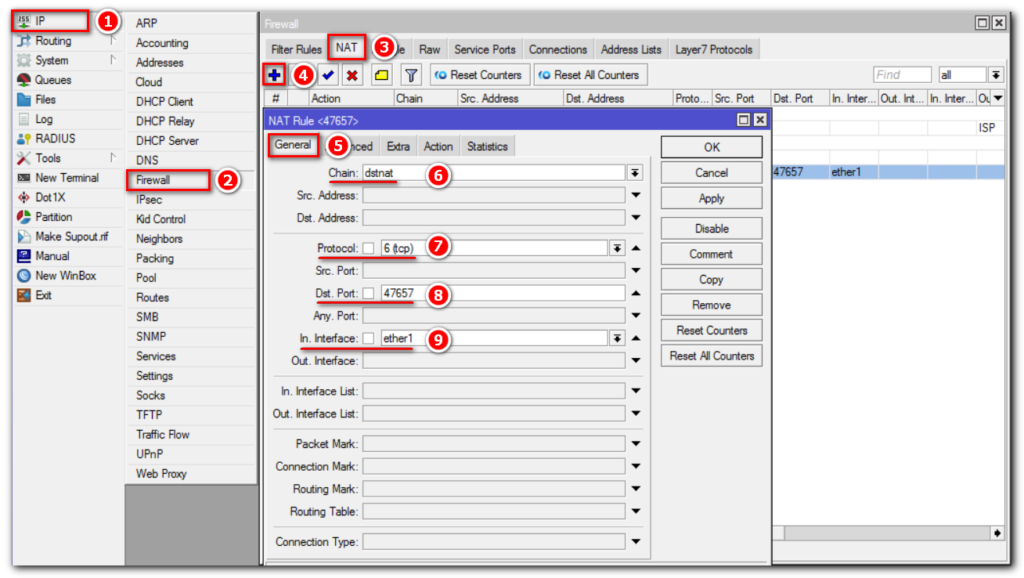The width and height of the screenshot is (1024, 578).
Task: Click the blue plus add rule icon
Action: tap(274, 75)
